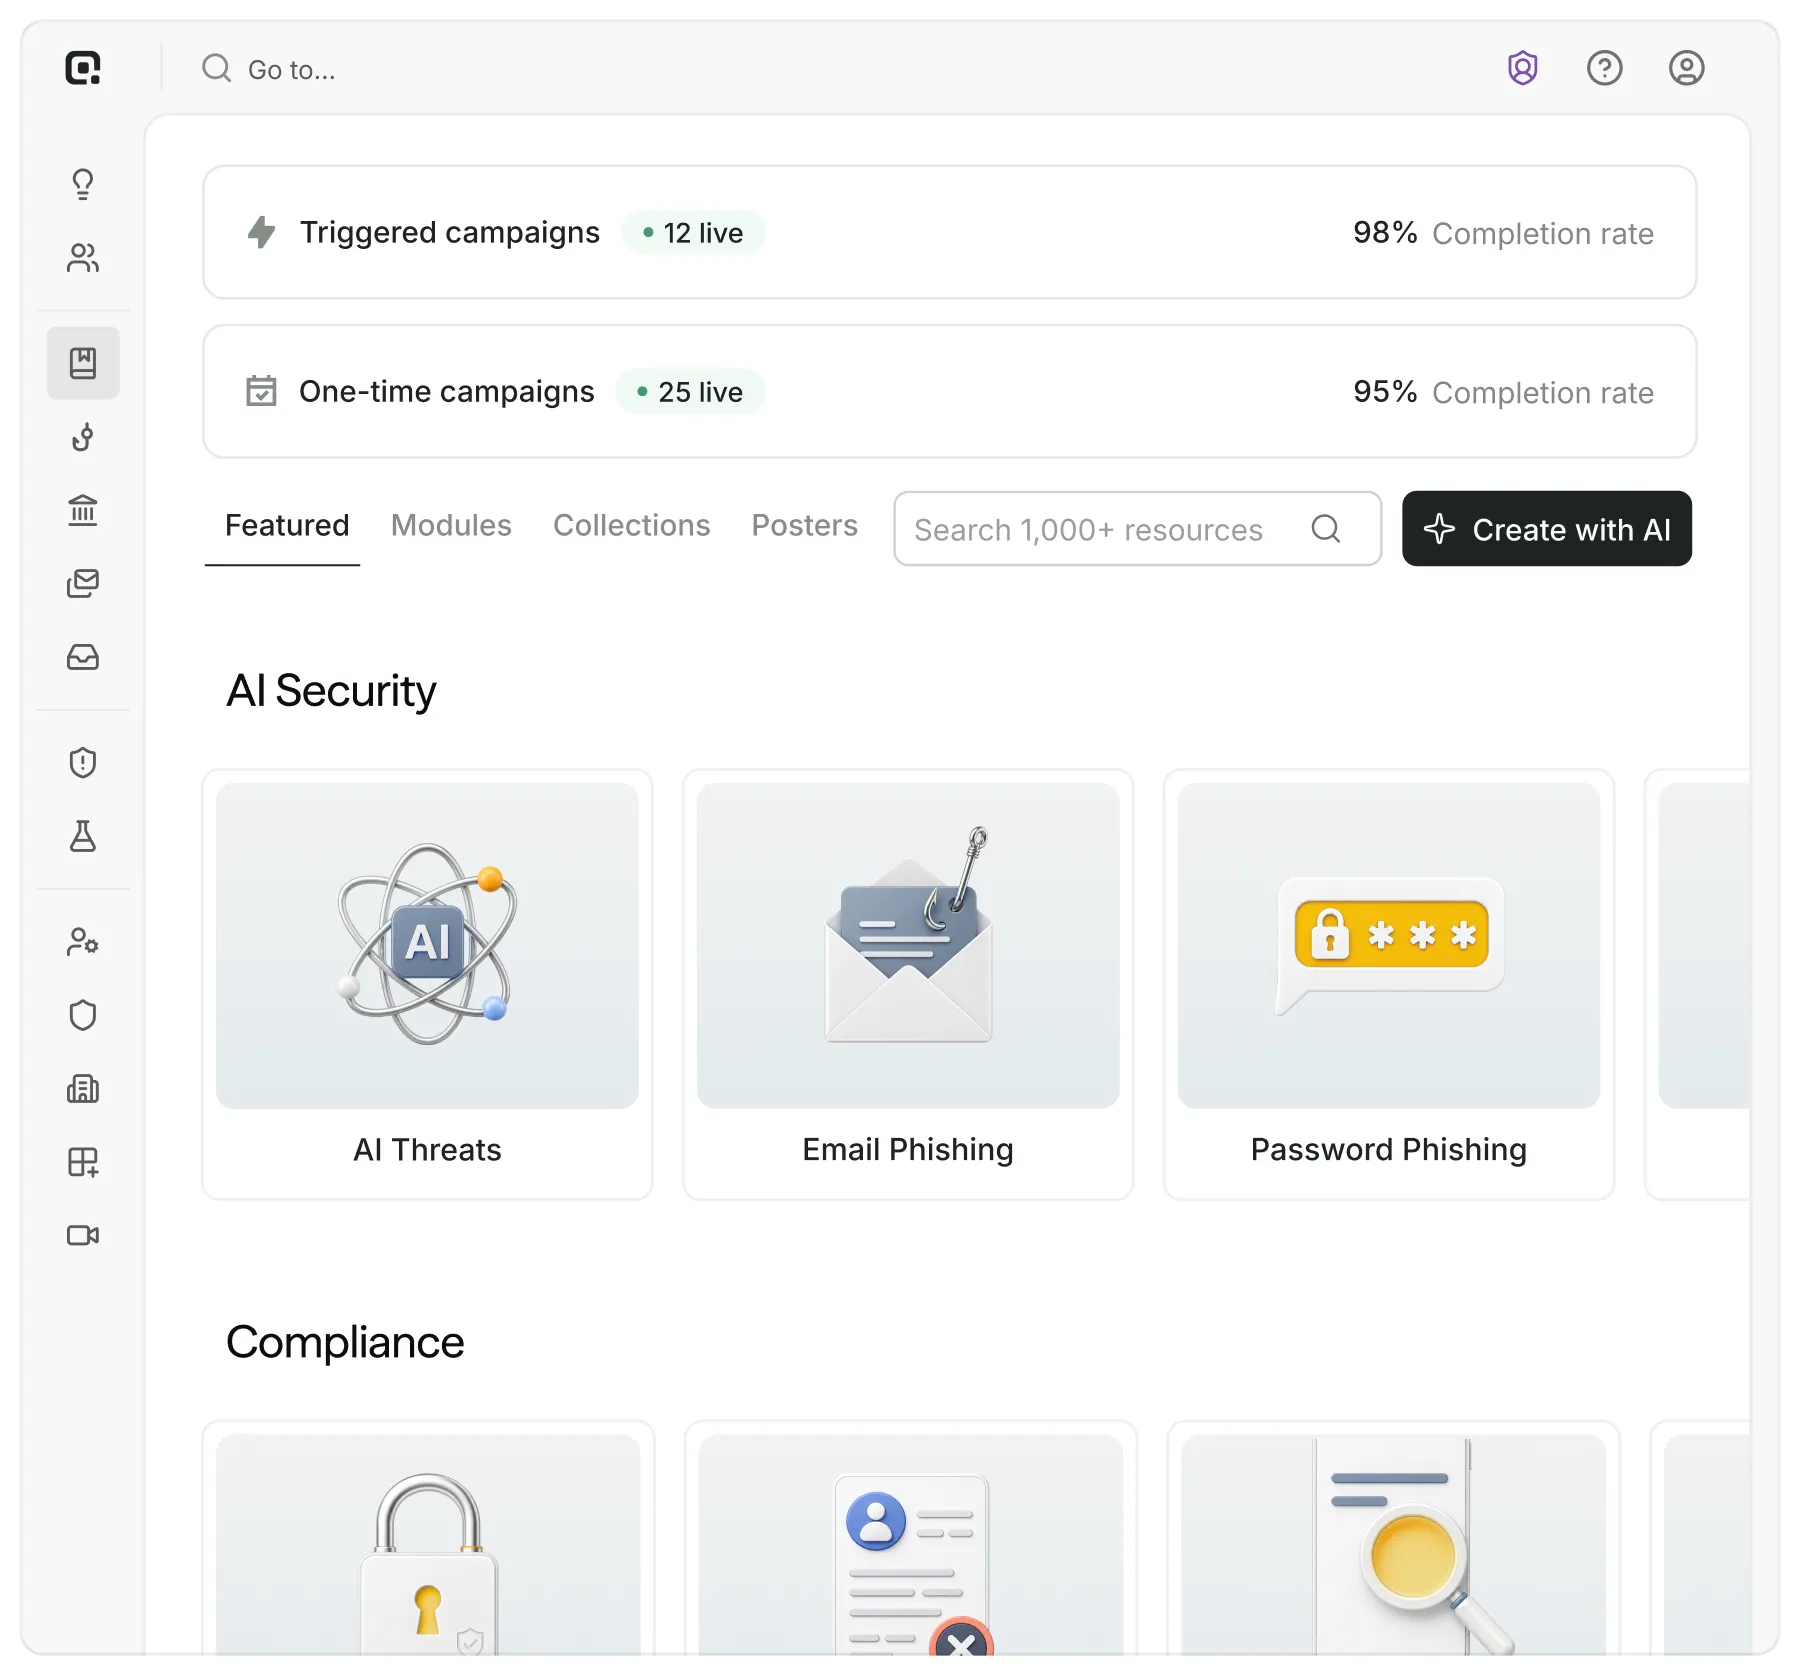Image resolution: width=1800 pixels, height=1676 pixels.
Task: Select the training library book sidebar icon
Action: pos(83,363)
